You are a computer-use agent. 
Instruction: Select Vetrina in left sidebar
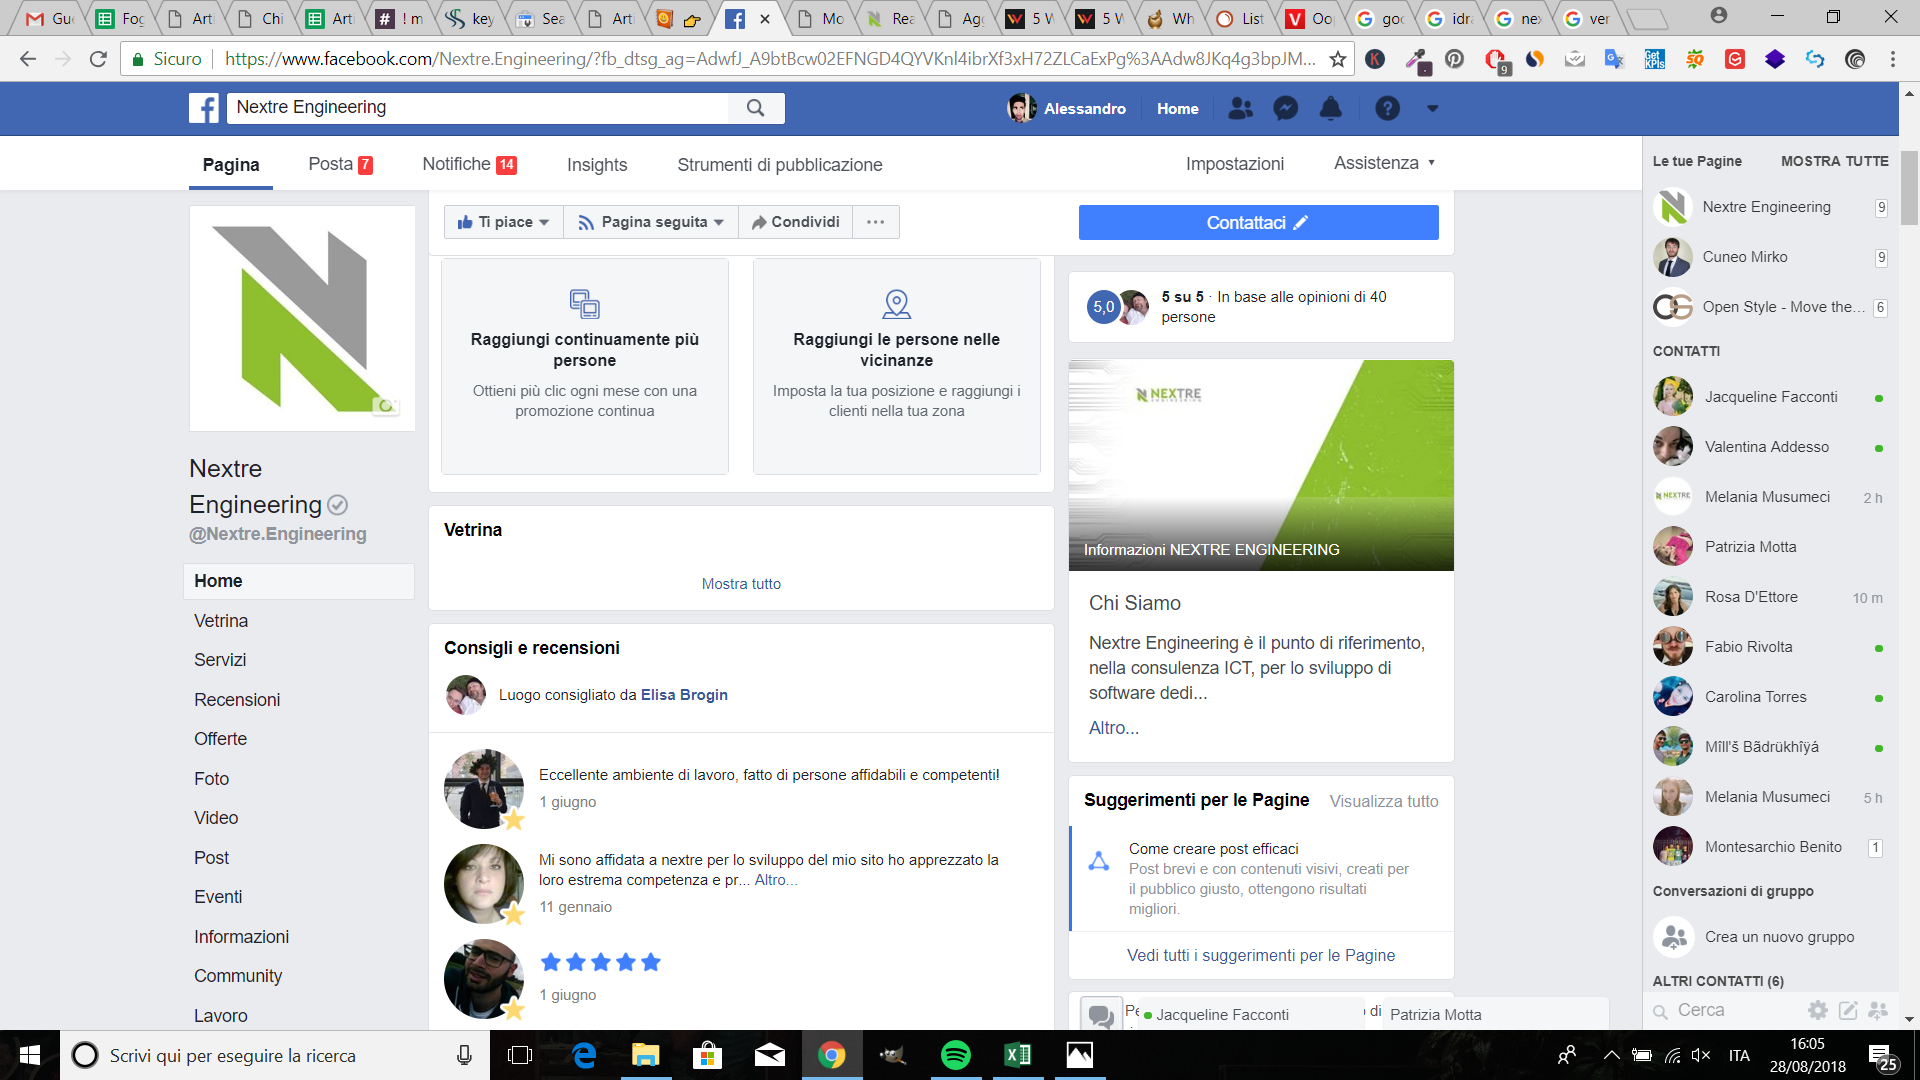pyautogui.click(x=221, y=621)
